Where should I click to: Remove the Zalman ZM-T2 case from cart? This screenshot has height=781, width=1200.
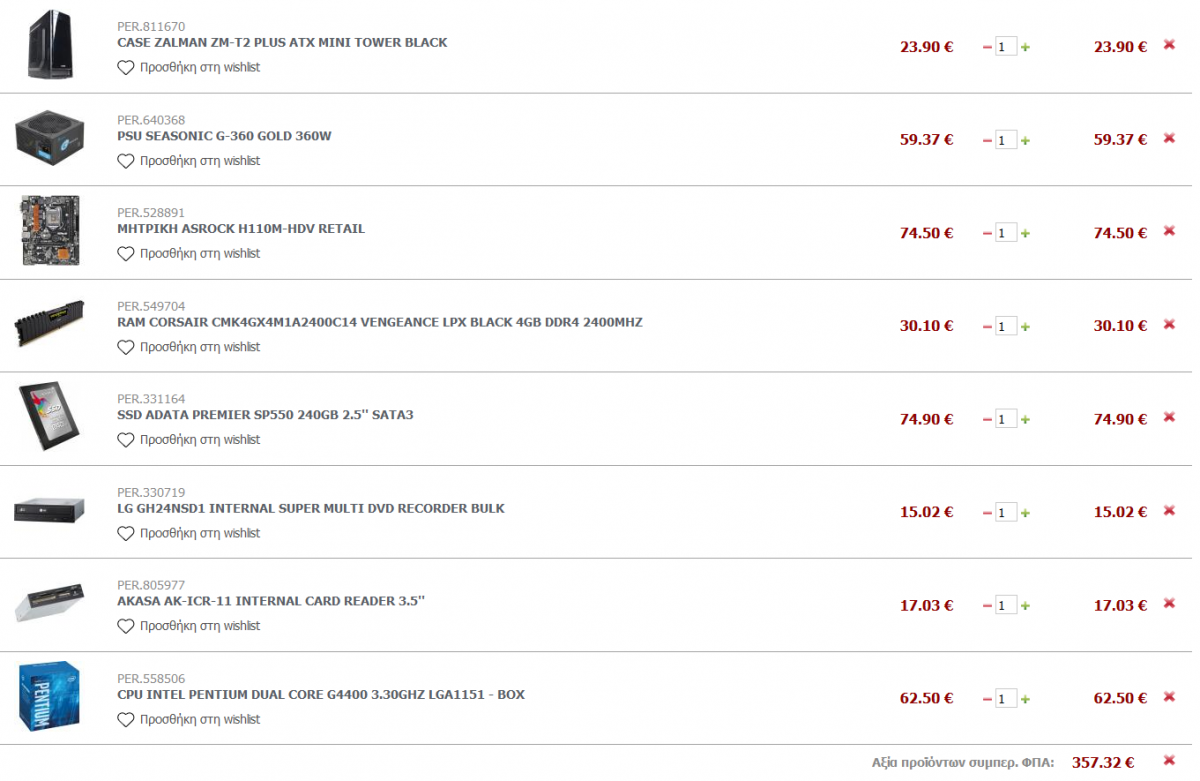1169,44
